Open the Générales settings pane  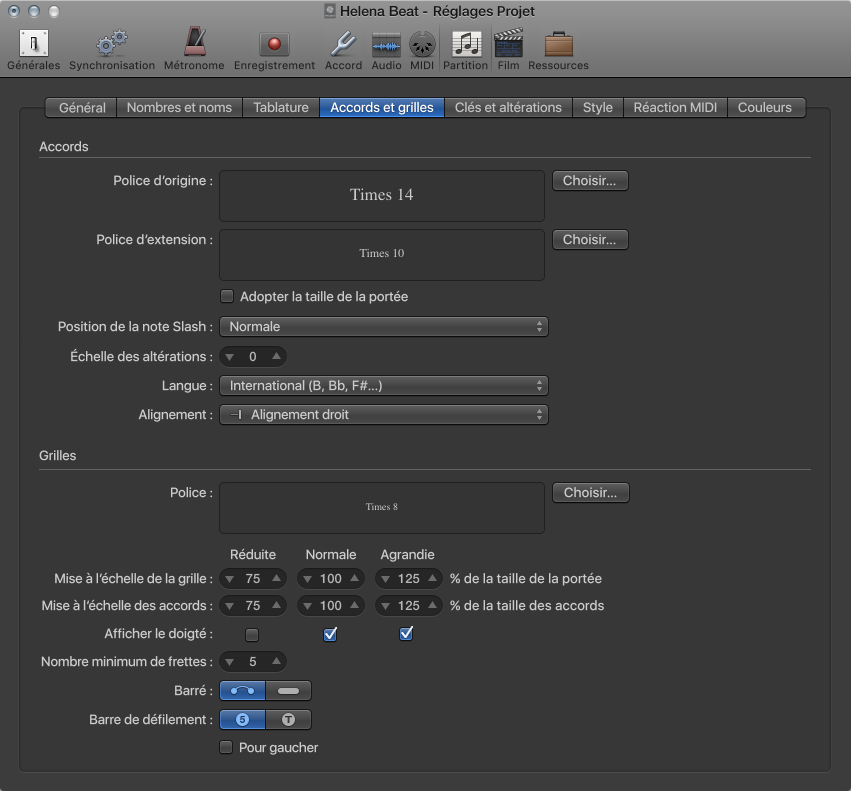pos(34,45)
